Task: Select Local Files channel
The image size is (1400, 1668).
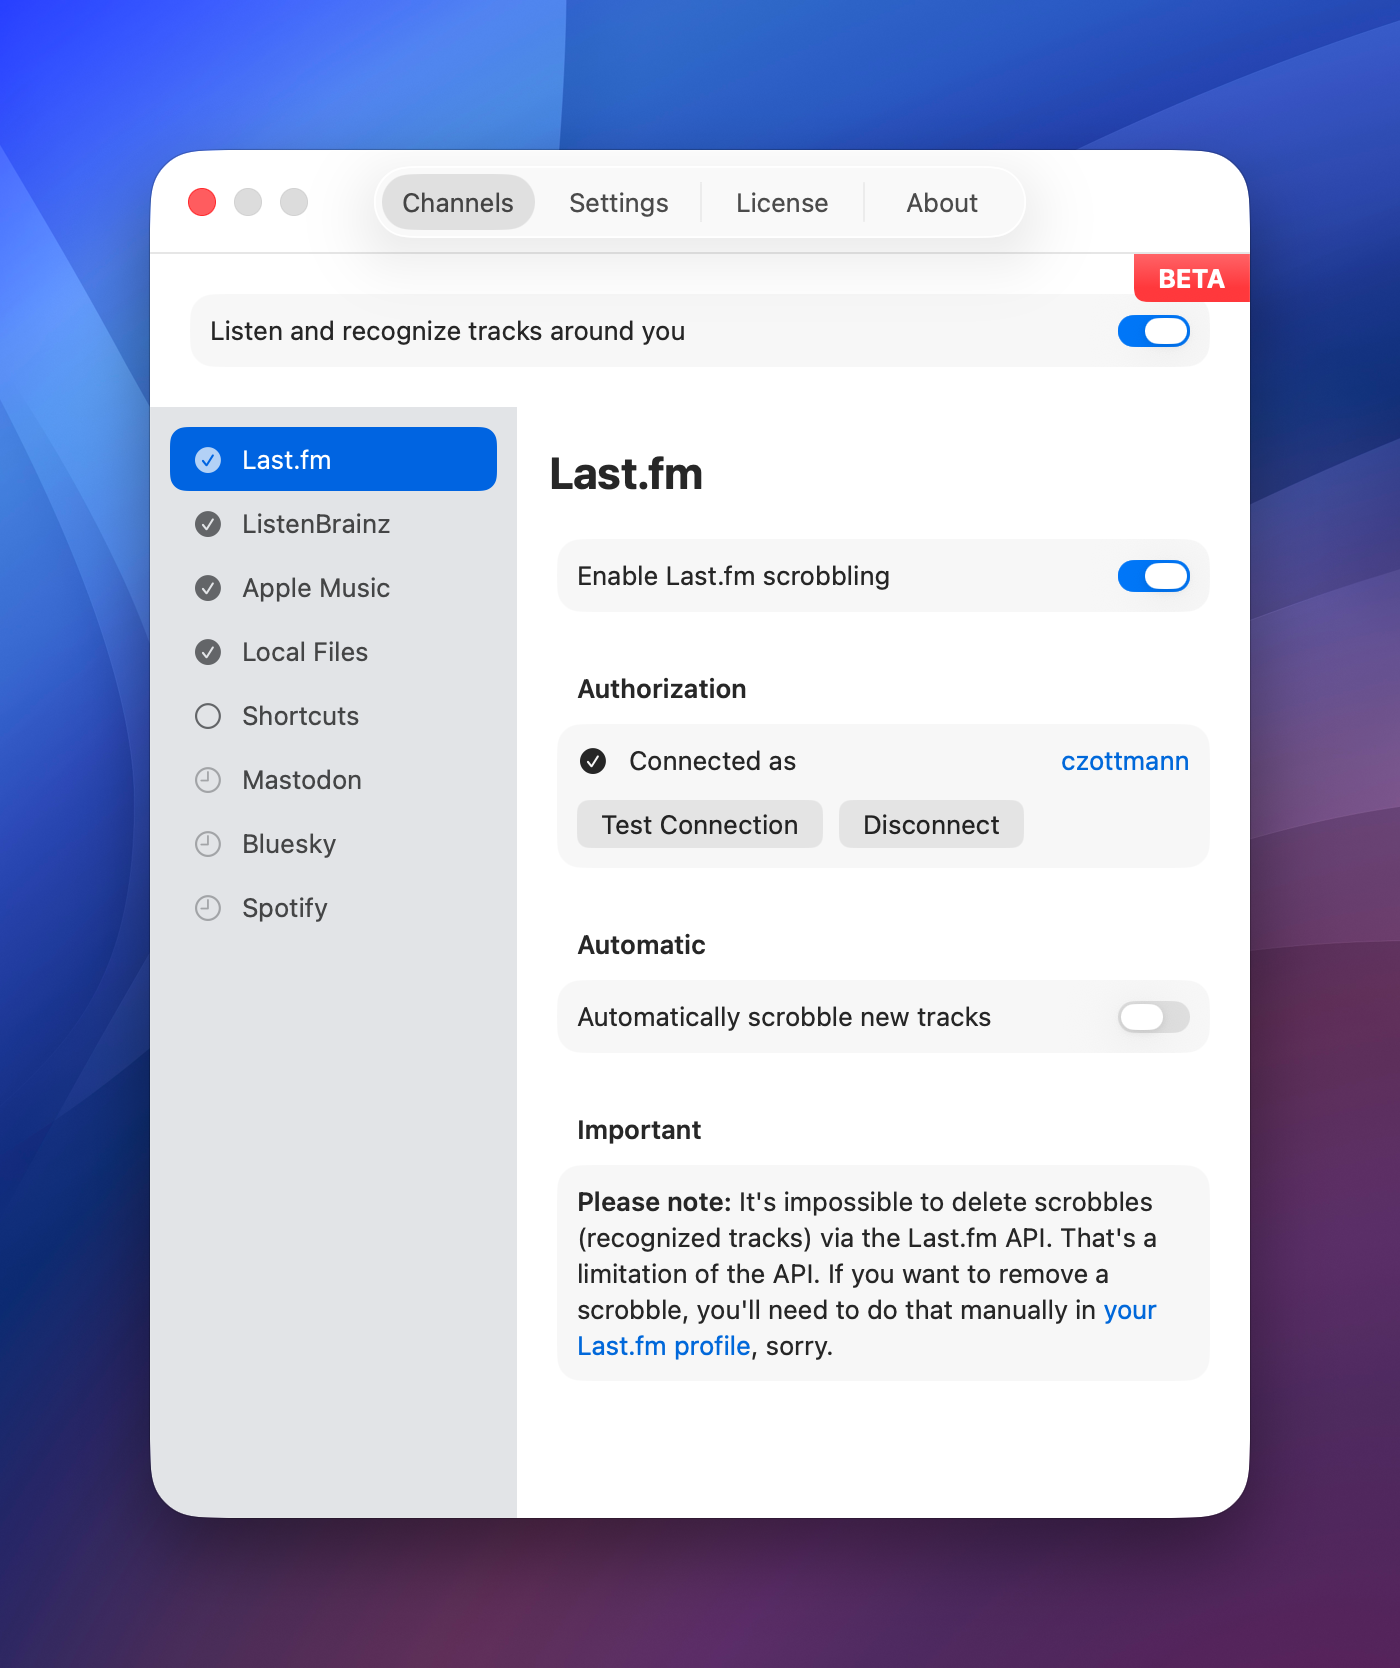Action: click(x=333, y=652)
